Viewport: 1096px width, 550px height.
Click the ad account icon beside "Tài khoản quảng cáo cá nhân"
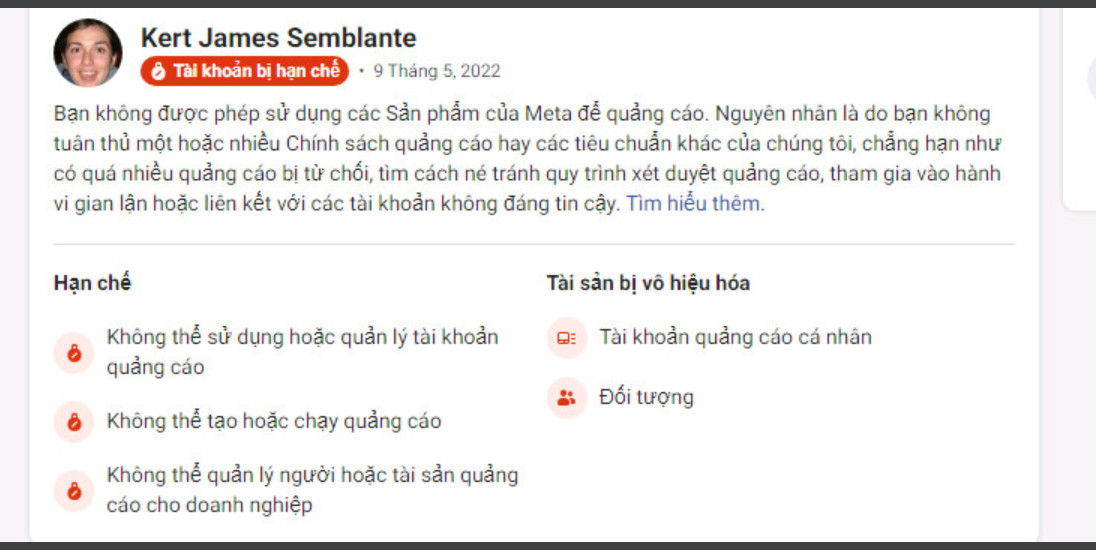pyautogui.click(x=566, y=338)
